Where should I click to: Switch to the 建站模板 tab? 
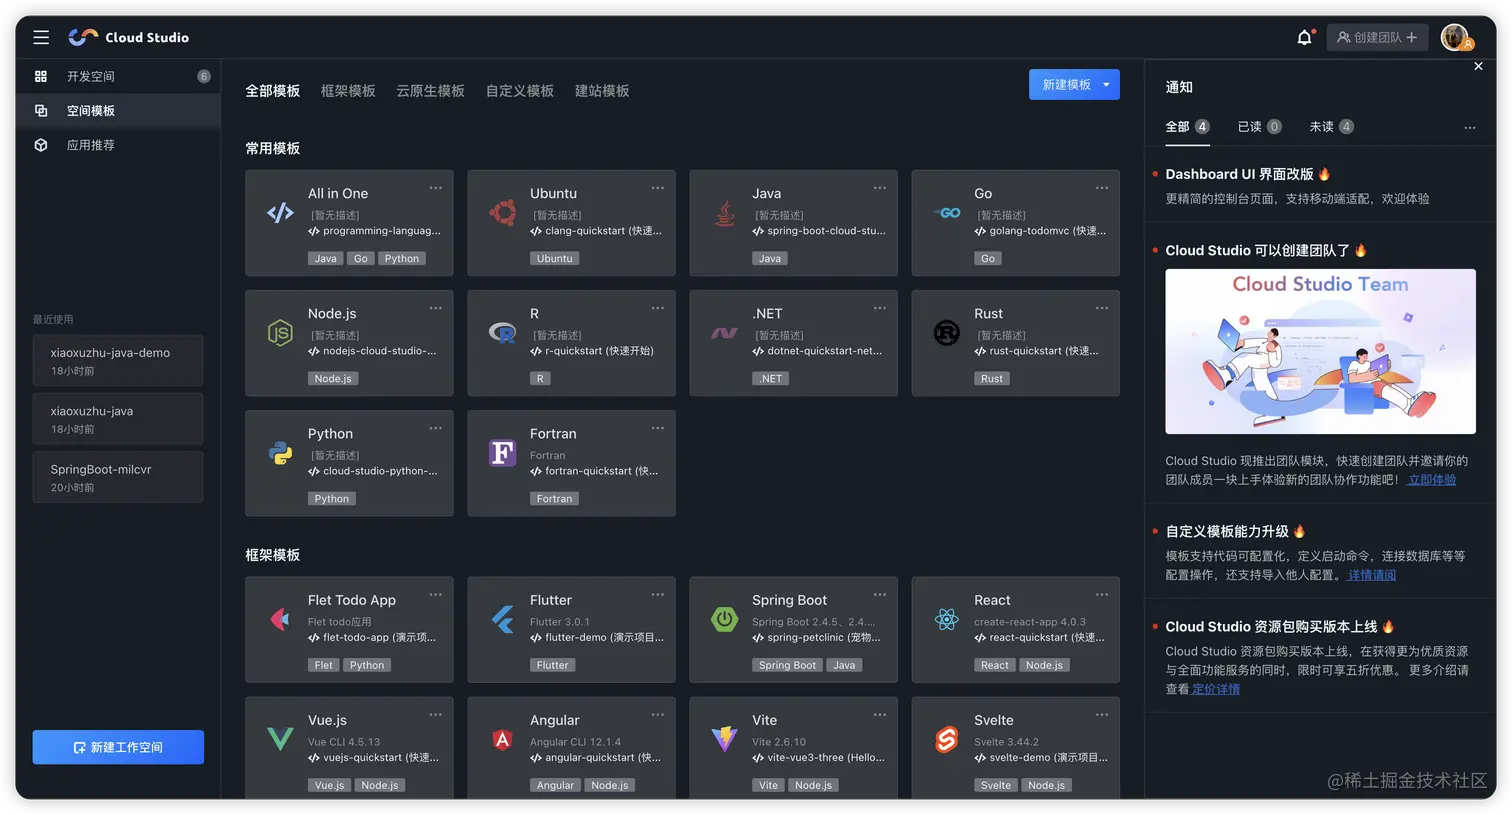point(602,91)
